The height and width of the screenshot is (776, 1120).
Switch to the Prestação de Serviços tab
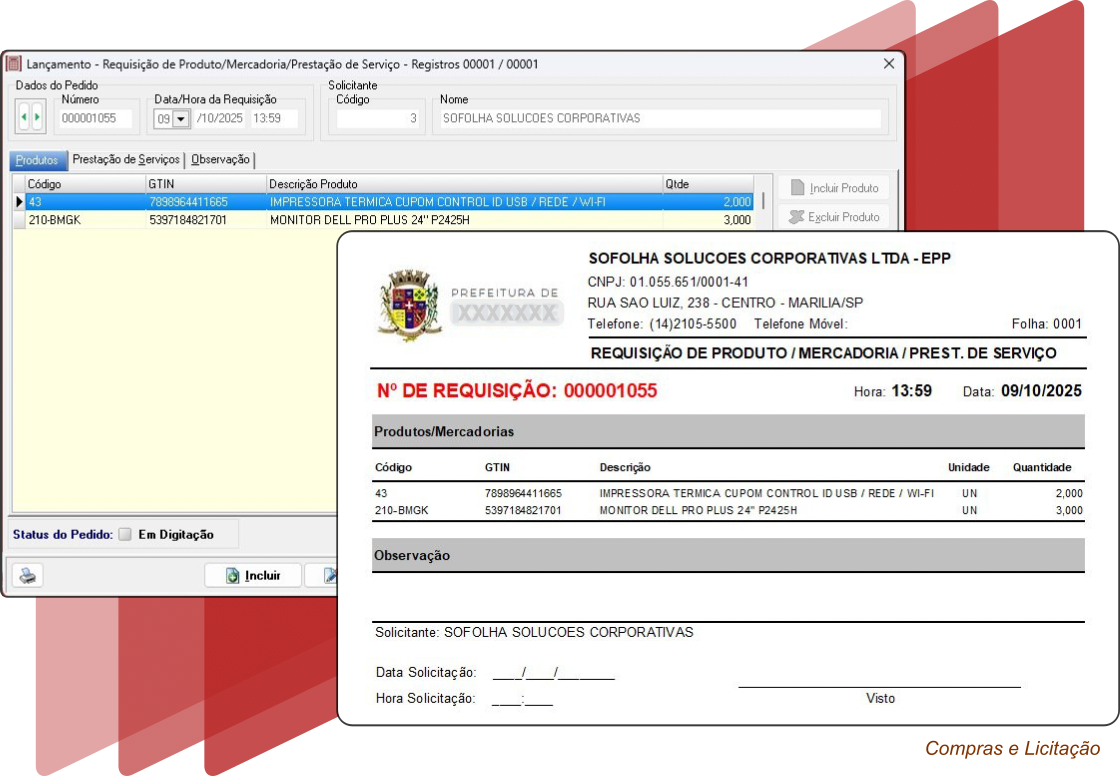coord(126,160)
